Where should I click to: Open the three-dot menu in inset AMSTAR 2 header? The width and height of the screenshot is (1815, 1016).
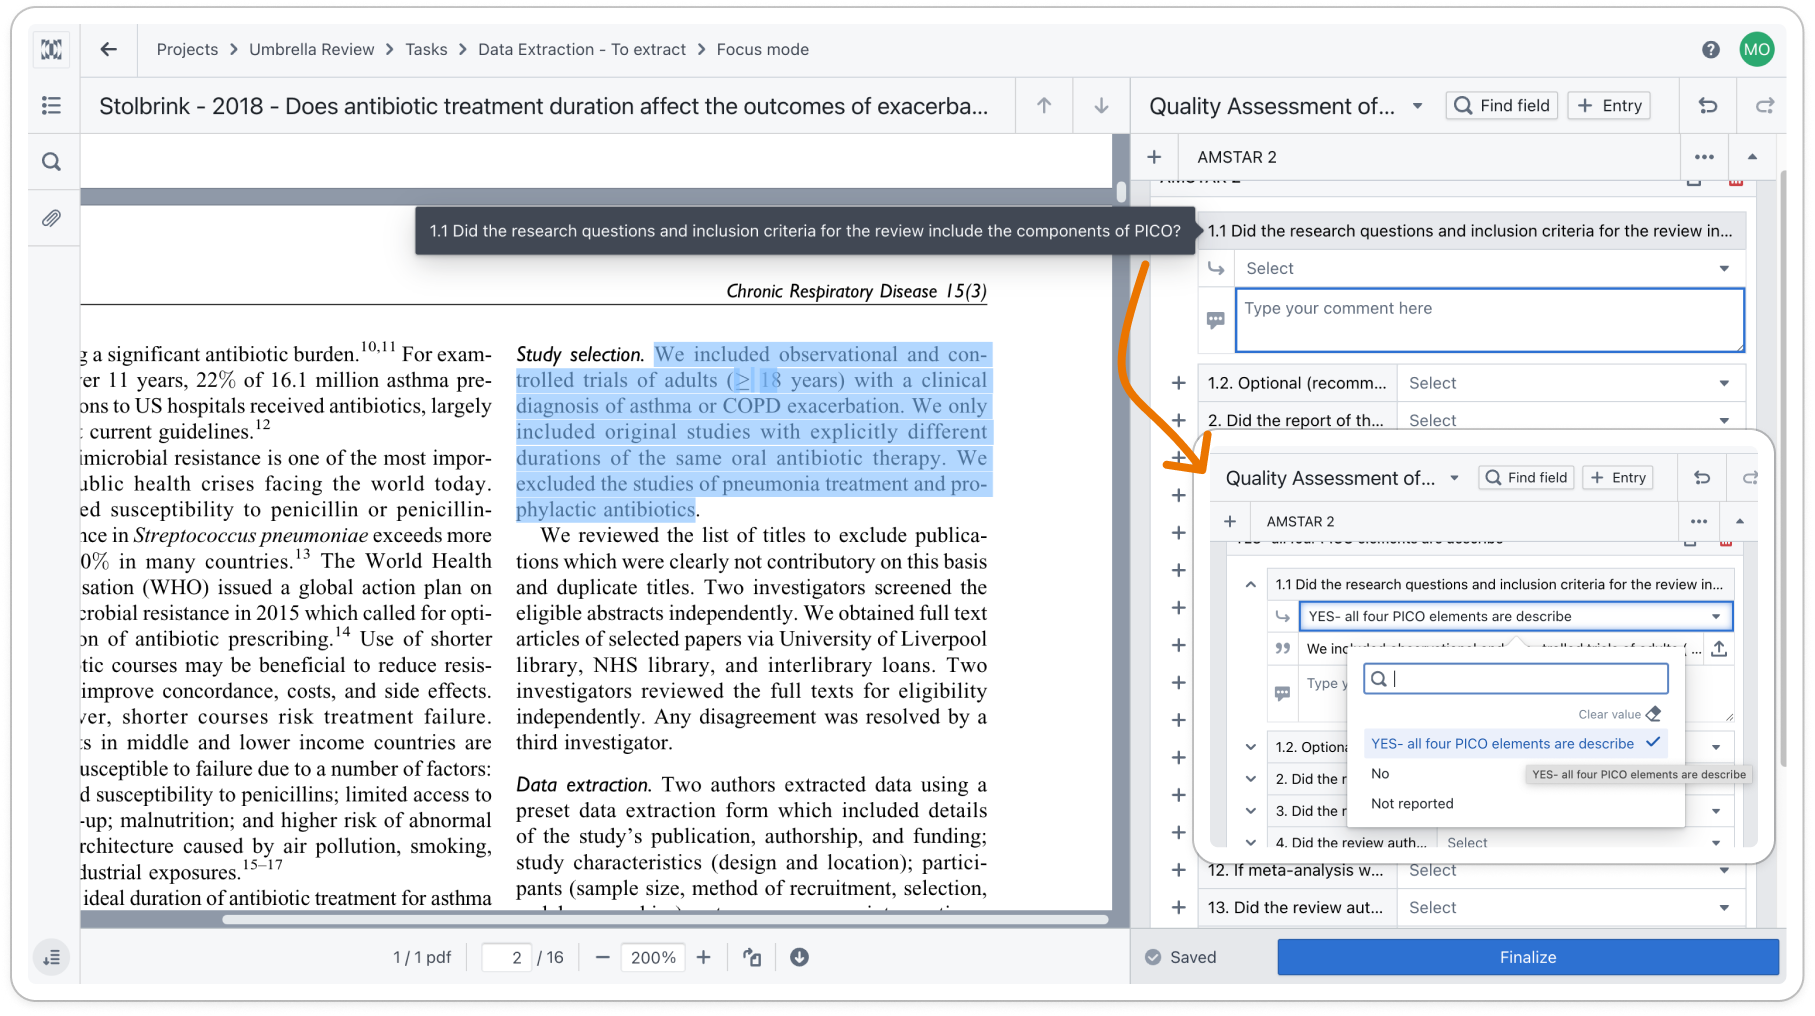point(1698,521)
